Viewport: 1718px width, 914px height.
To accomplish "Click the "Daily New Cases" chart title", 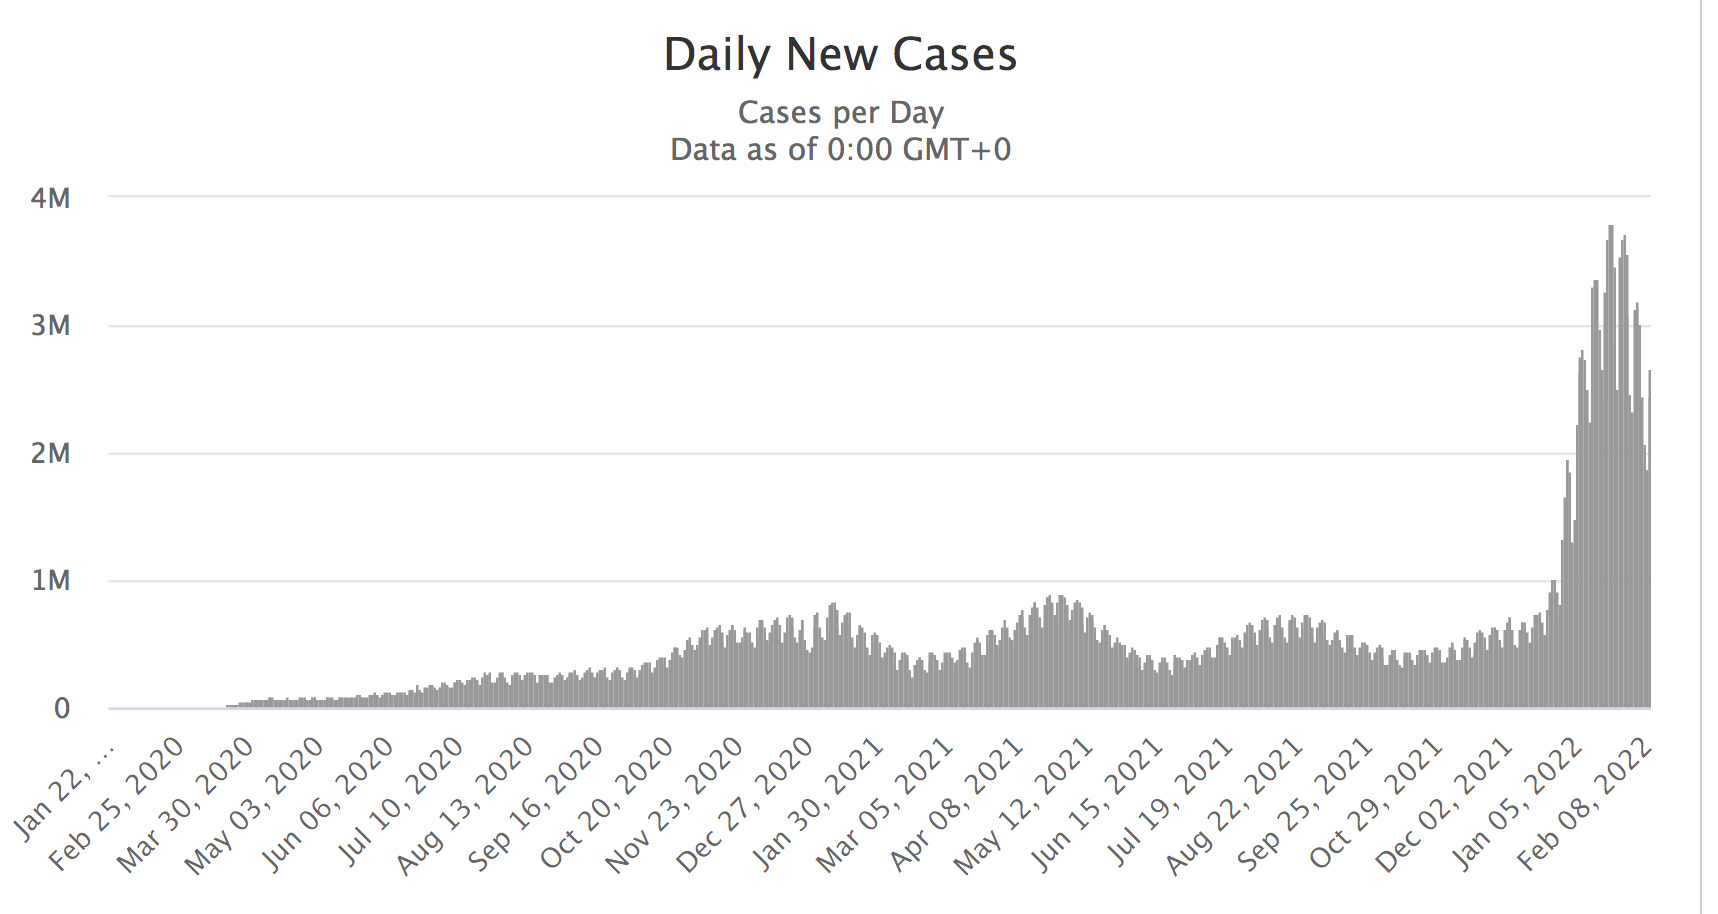I will click(x=840, y=55).
